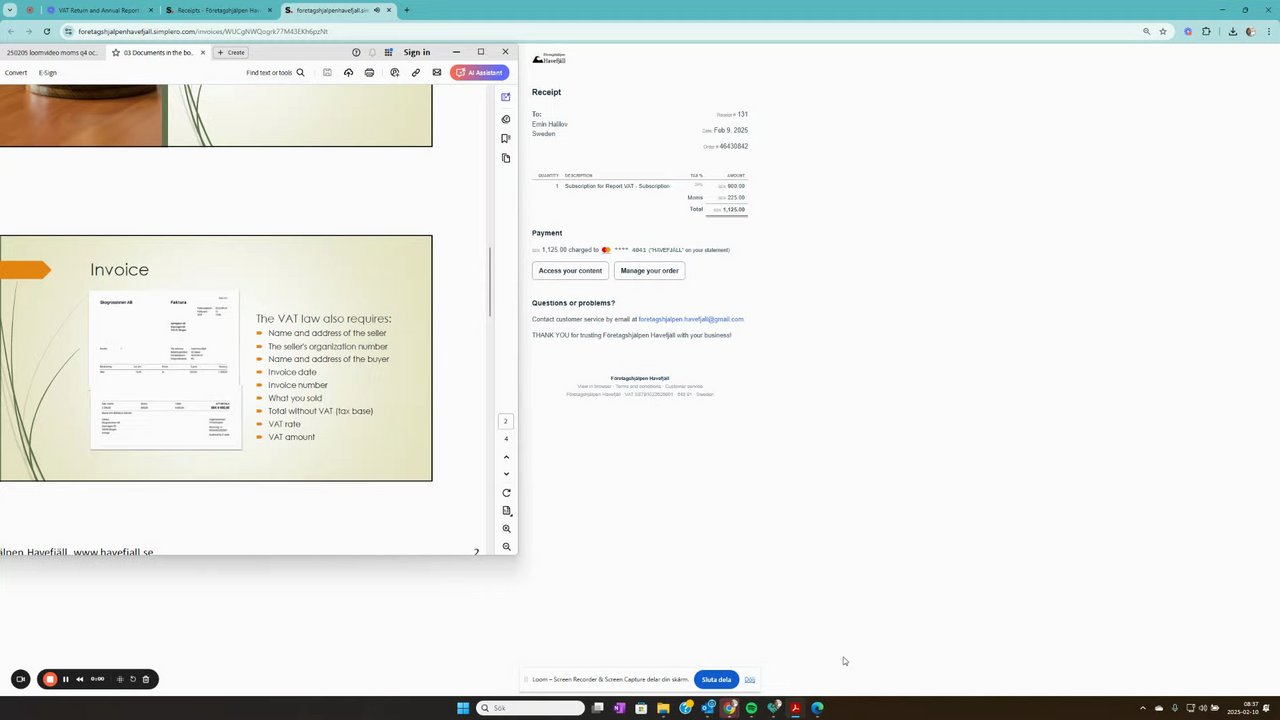This screenshot has height=720, width=1280.
Task: Close the 03 Documents tab in Acrobat
Action: (x=203, y=52)
